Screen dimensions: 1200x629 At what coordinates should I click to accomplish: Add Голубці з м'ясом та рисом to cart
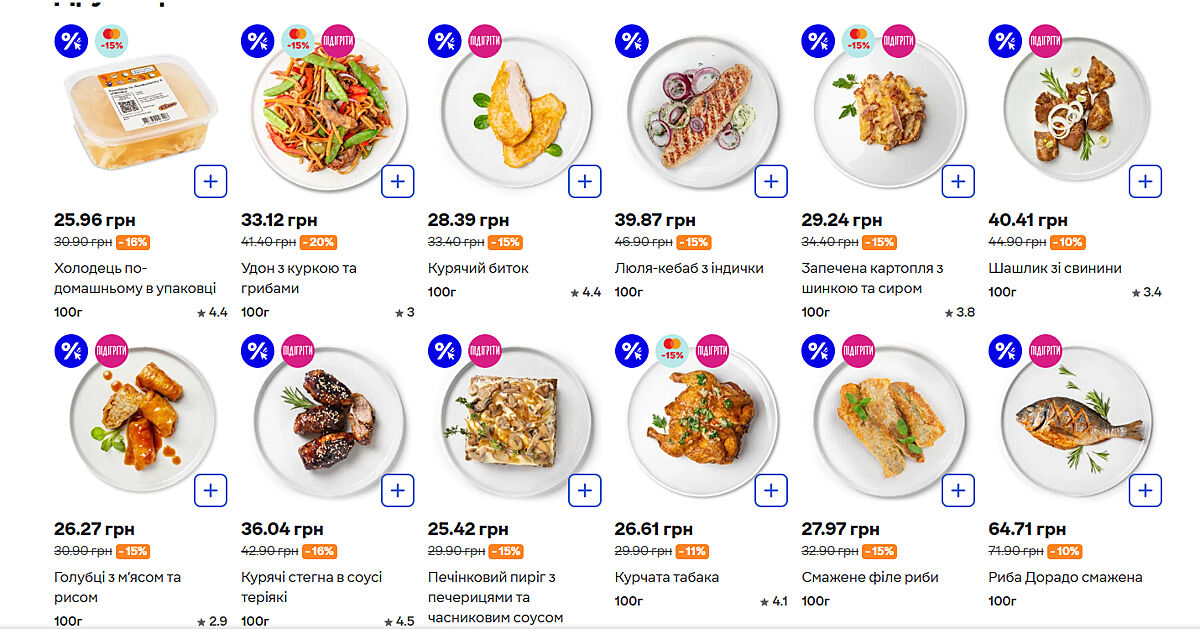point(210,491)
